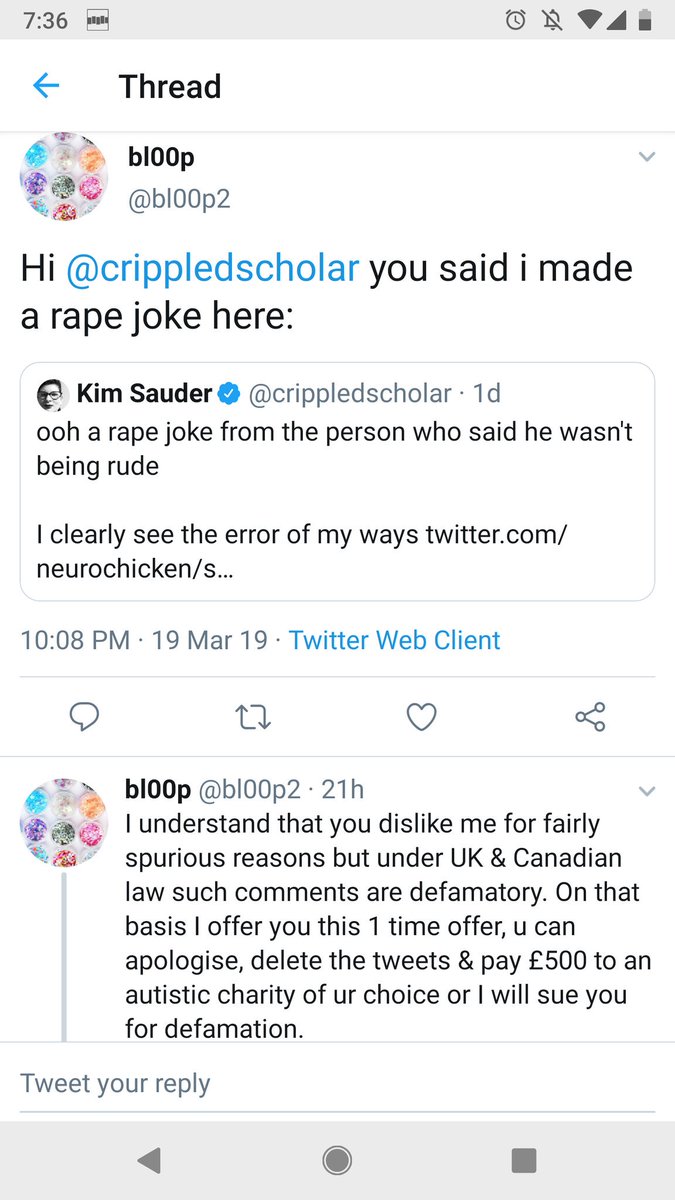
Task: Open the Twitter Web Client link
Action: point(394,640)
